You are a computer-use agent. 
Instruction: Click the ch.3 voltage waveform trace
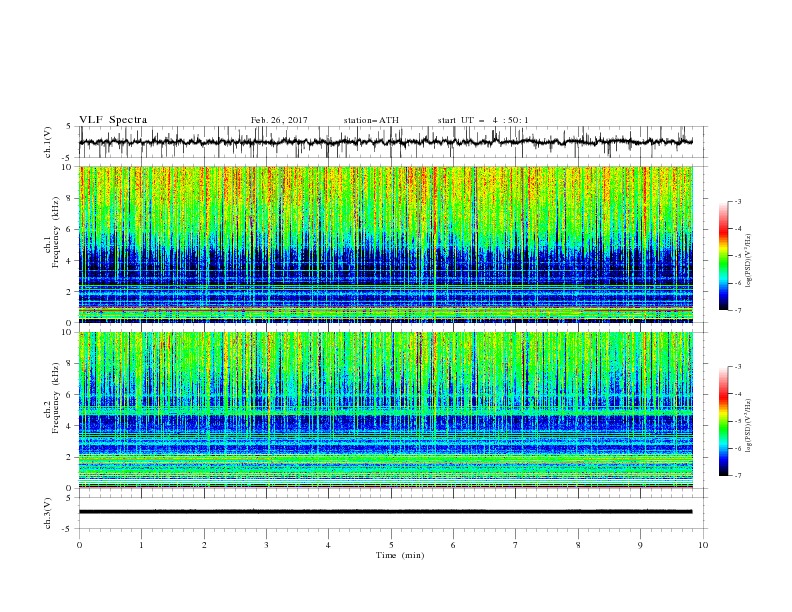coord(386,512)
